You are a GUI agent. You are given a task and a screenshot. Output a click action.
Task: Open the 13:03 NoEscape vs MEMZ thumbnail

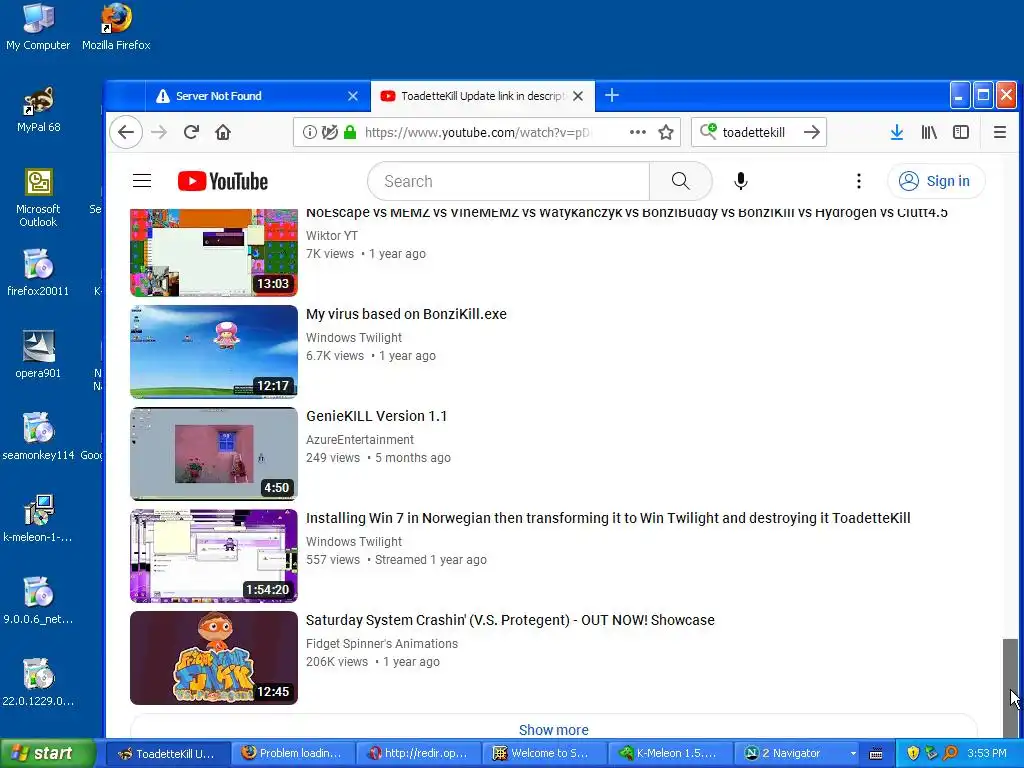(x=214, y=253)
